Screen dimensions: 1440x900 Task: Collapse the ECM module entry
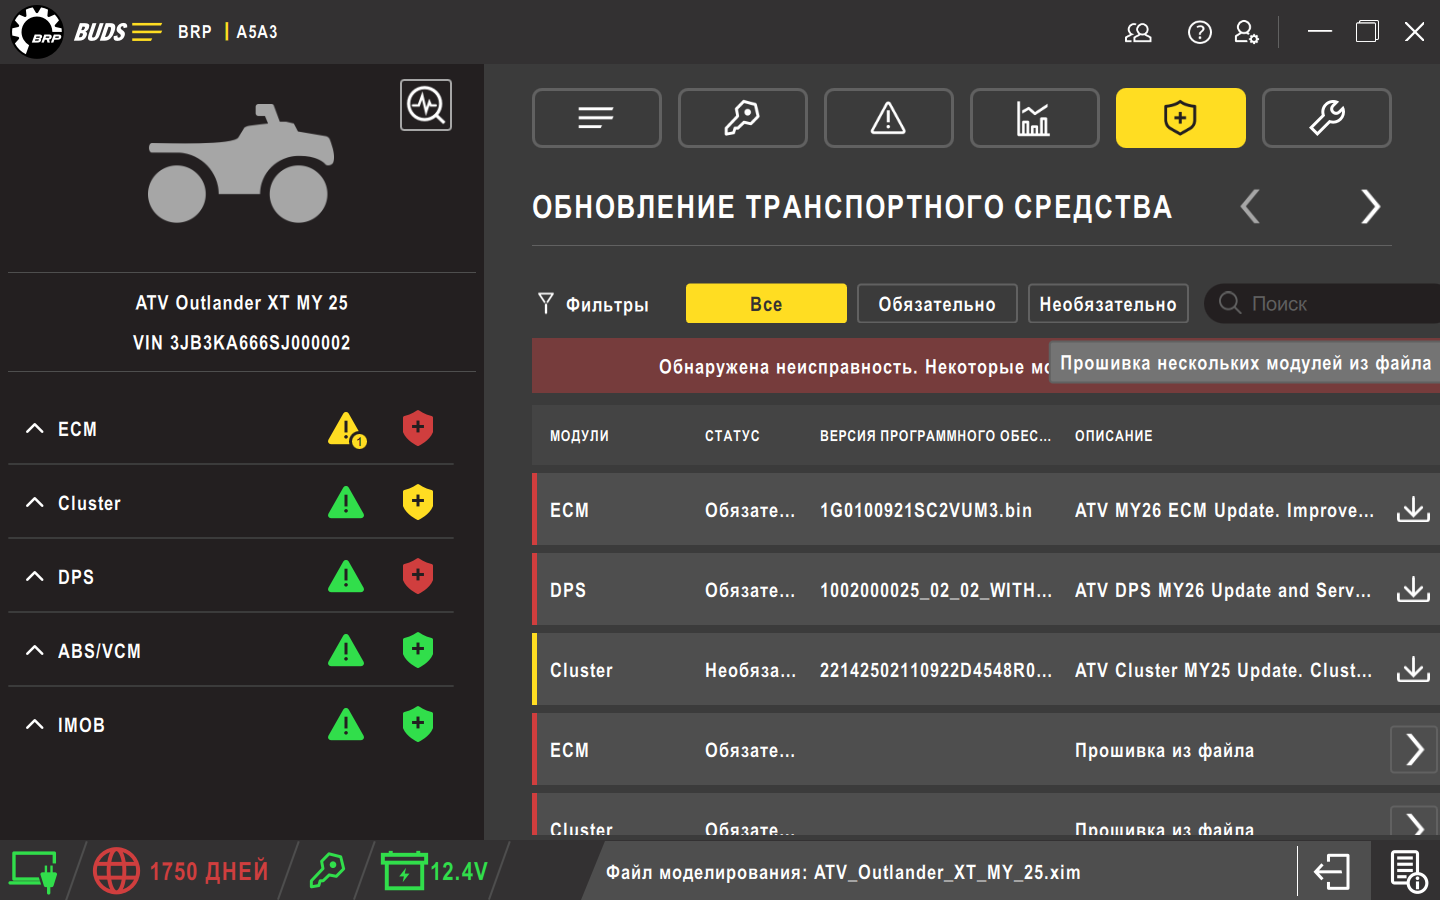coord(35,428)
